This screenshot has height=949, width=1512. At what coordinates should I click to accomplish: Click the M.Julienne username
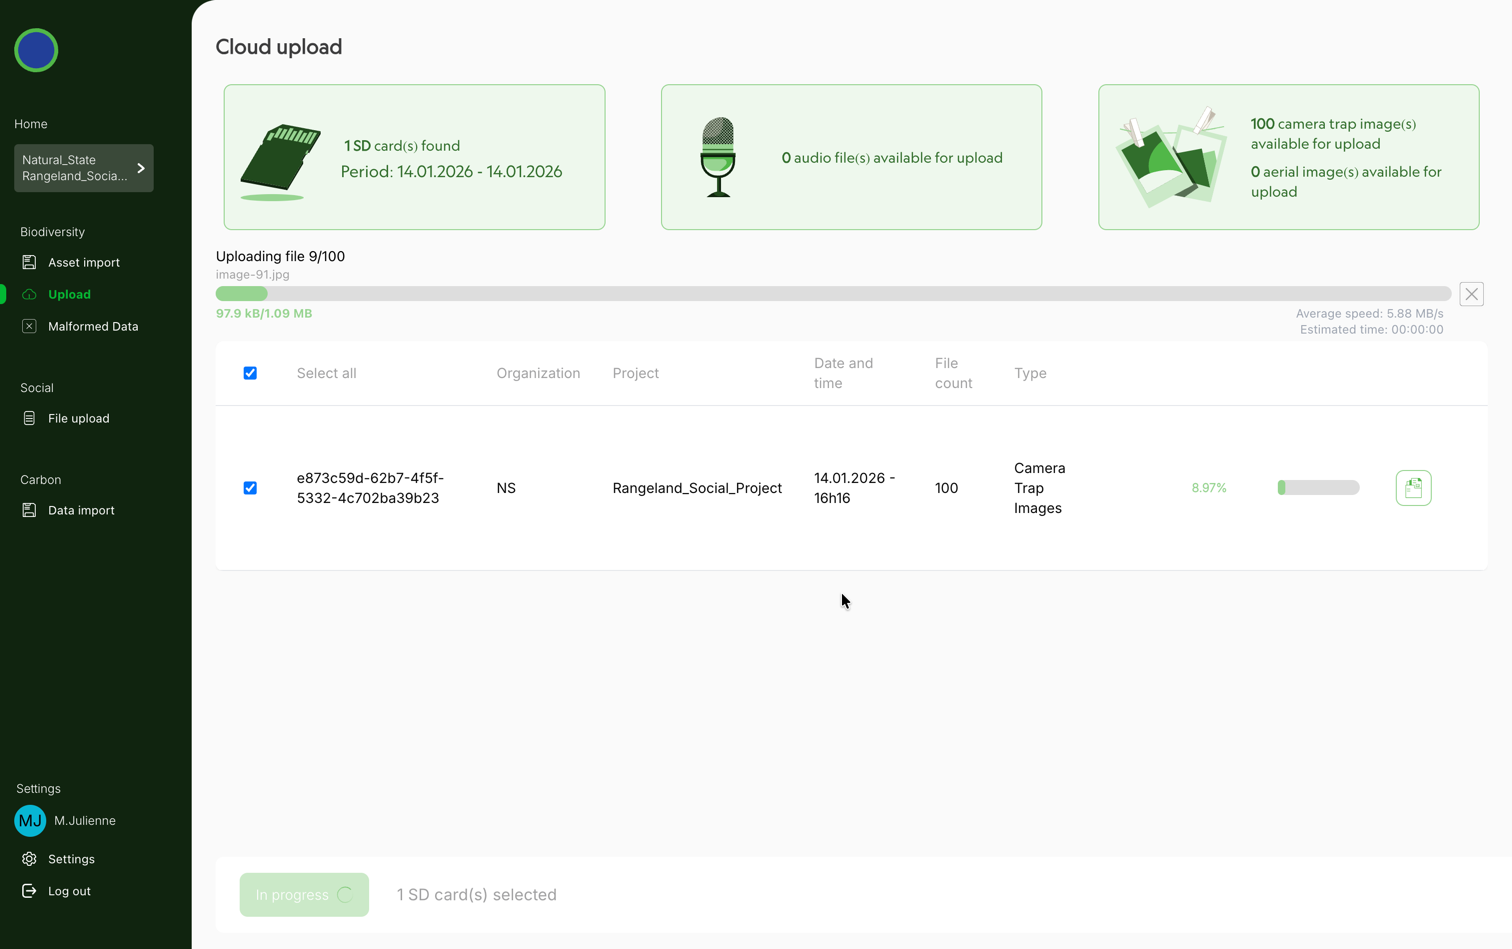(x=85, y=821)
